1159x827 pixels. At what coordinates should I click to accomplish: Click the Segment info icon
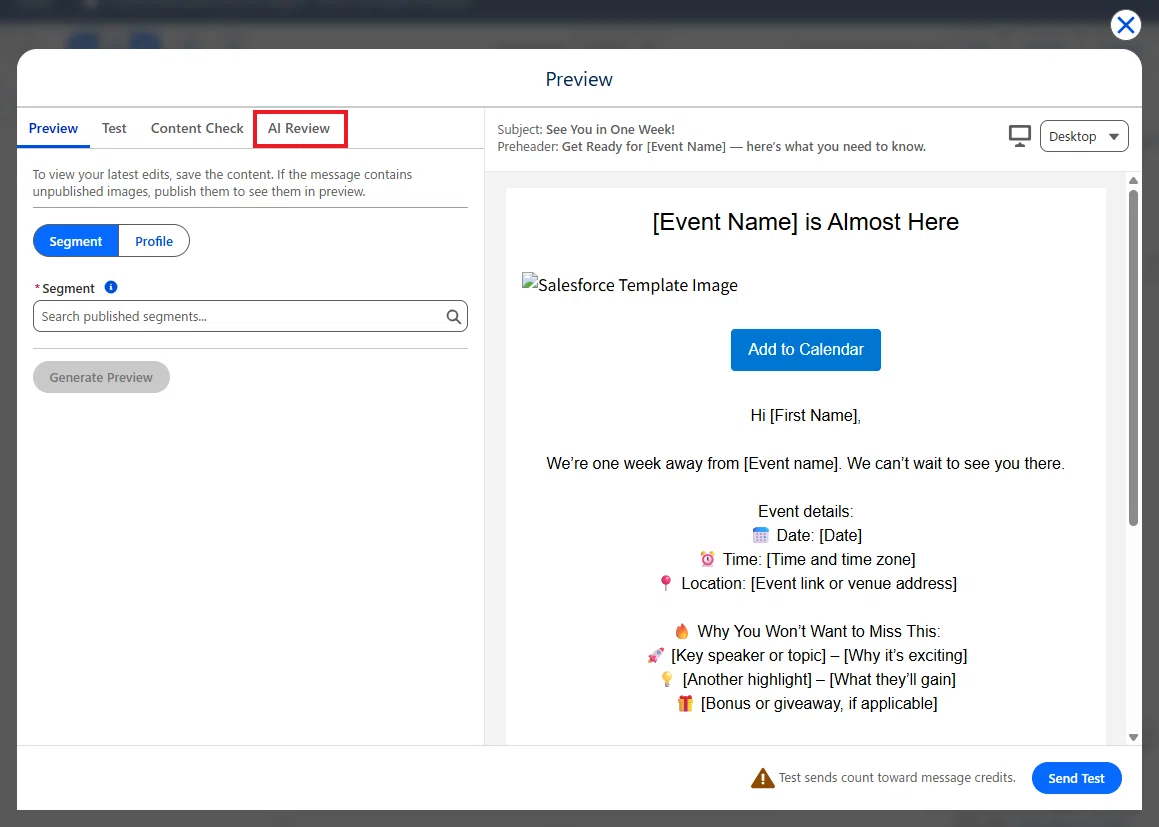(x=111, y=287)
